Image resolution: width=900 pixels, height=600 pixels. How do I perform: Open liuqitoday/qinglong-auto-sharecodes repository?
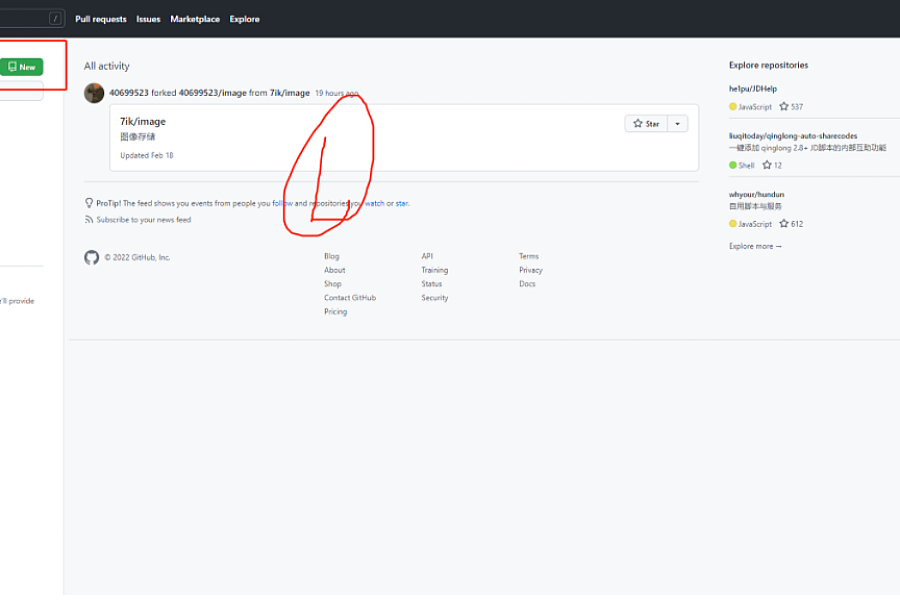click(x=793, y=136)
